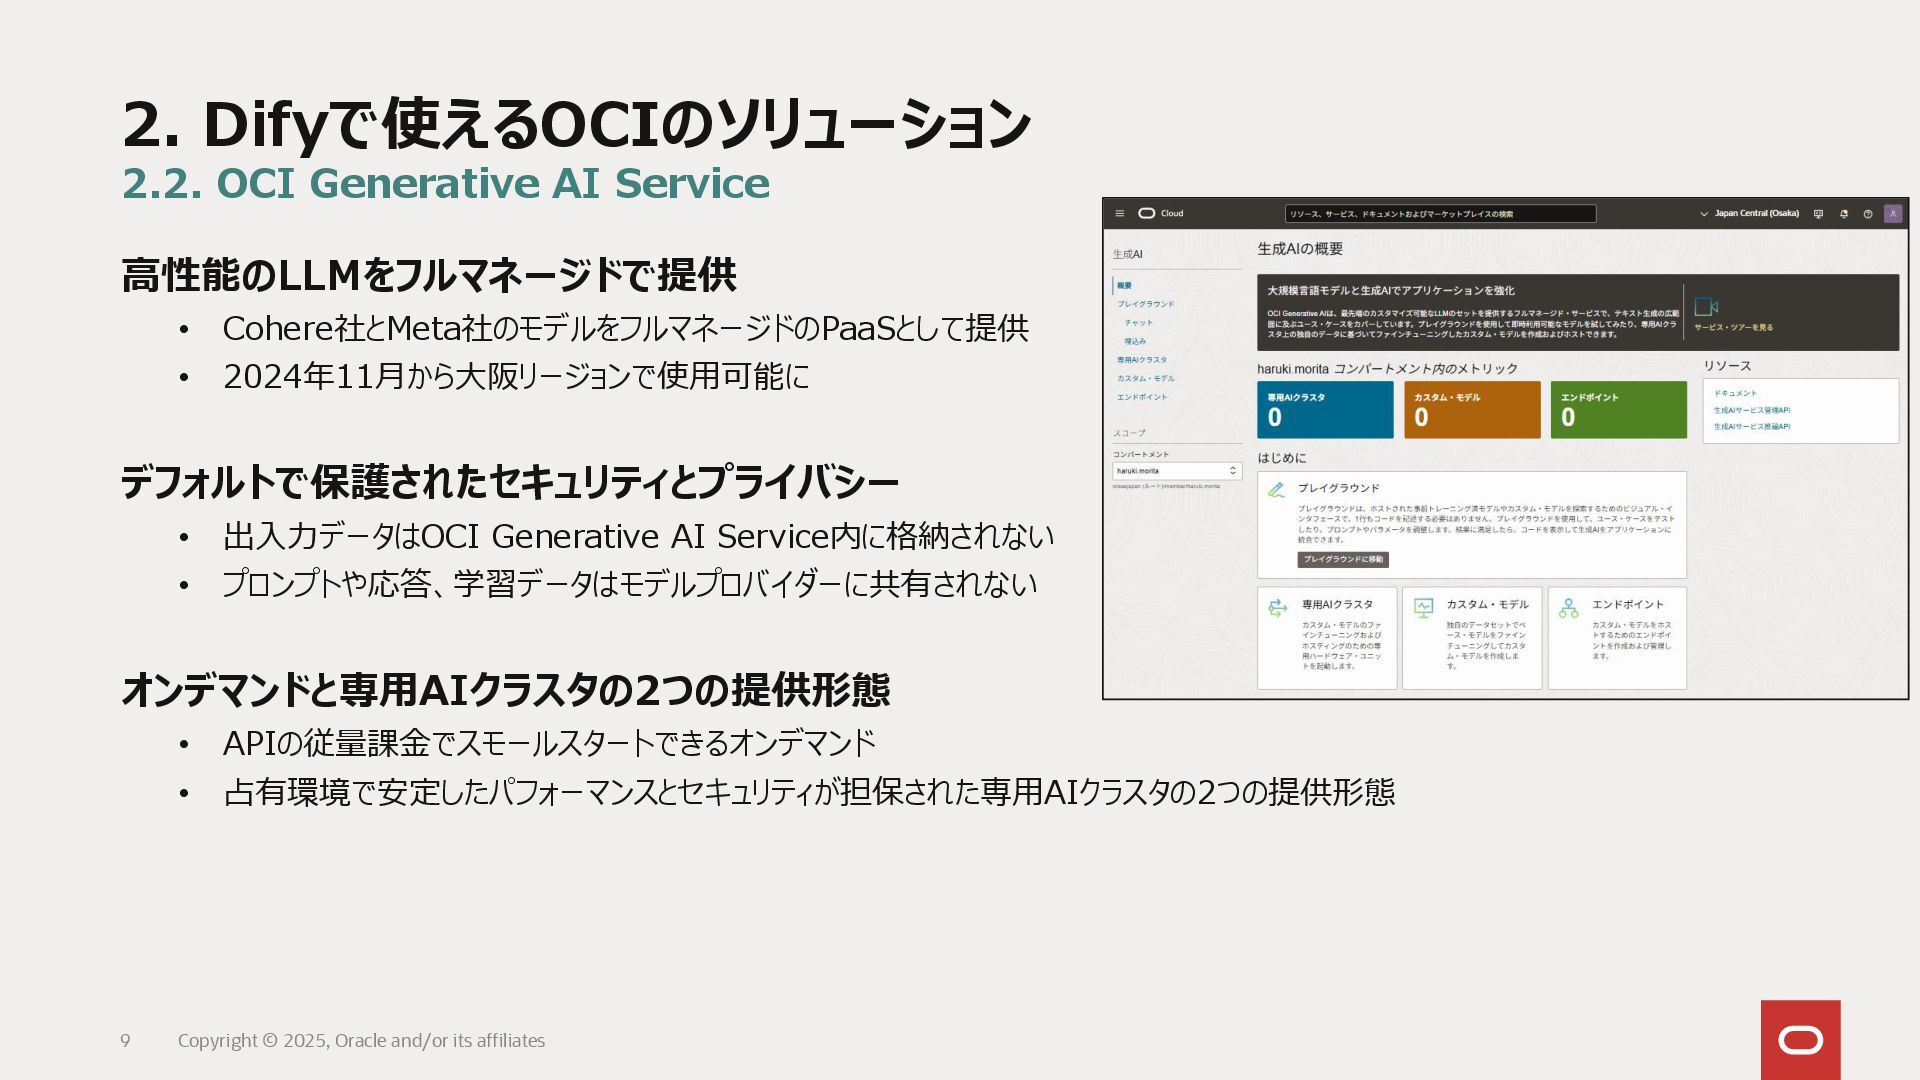The height and width of the screenshot is (1080, 1920).
Task: Click the developer tools monitor icon in header
Action: [x=1818, y=214]
